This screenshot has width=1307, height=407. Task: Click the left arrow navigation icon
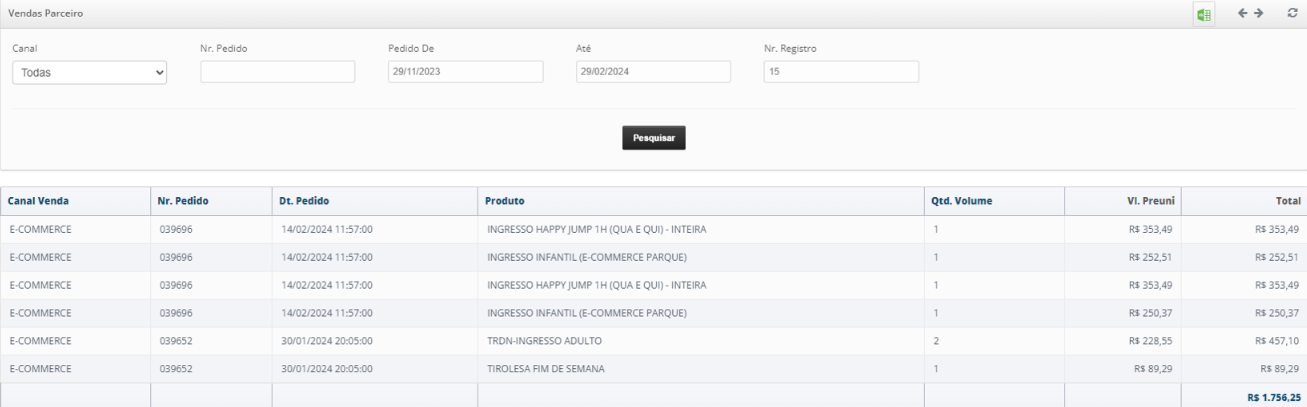[1243, 13]
